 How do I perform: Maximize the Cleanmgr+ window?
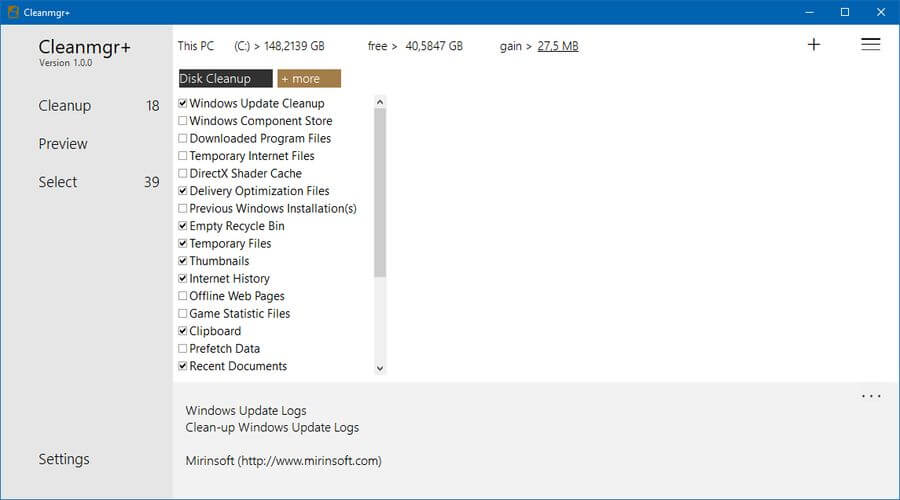point(845,12)
